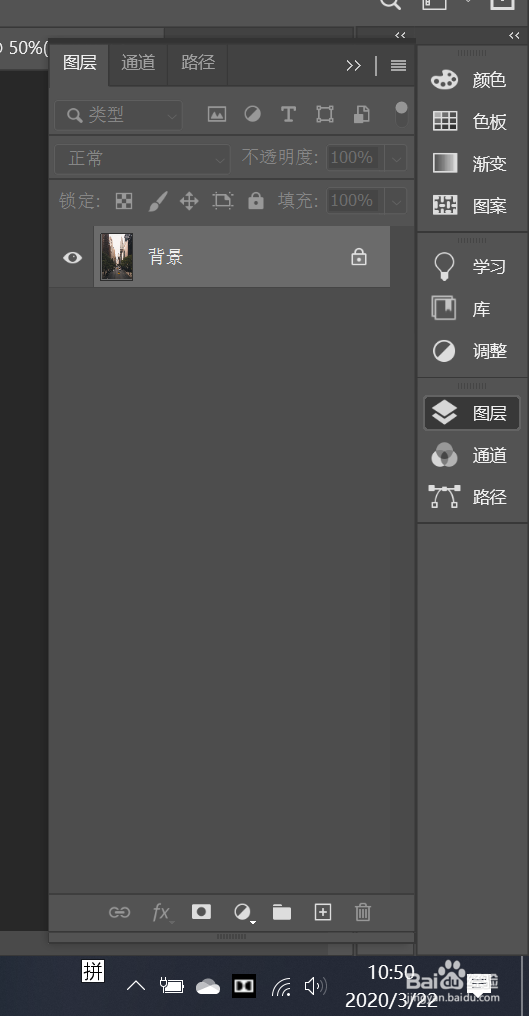Toggle lock all padlock icon
The image size is (529, 1016).
point(256,201)
